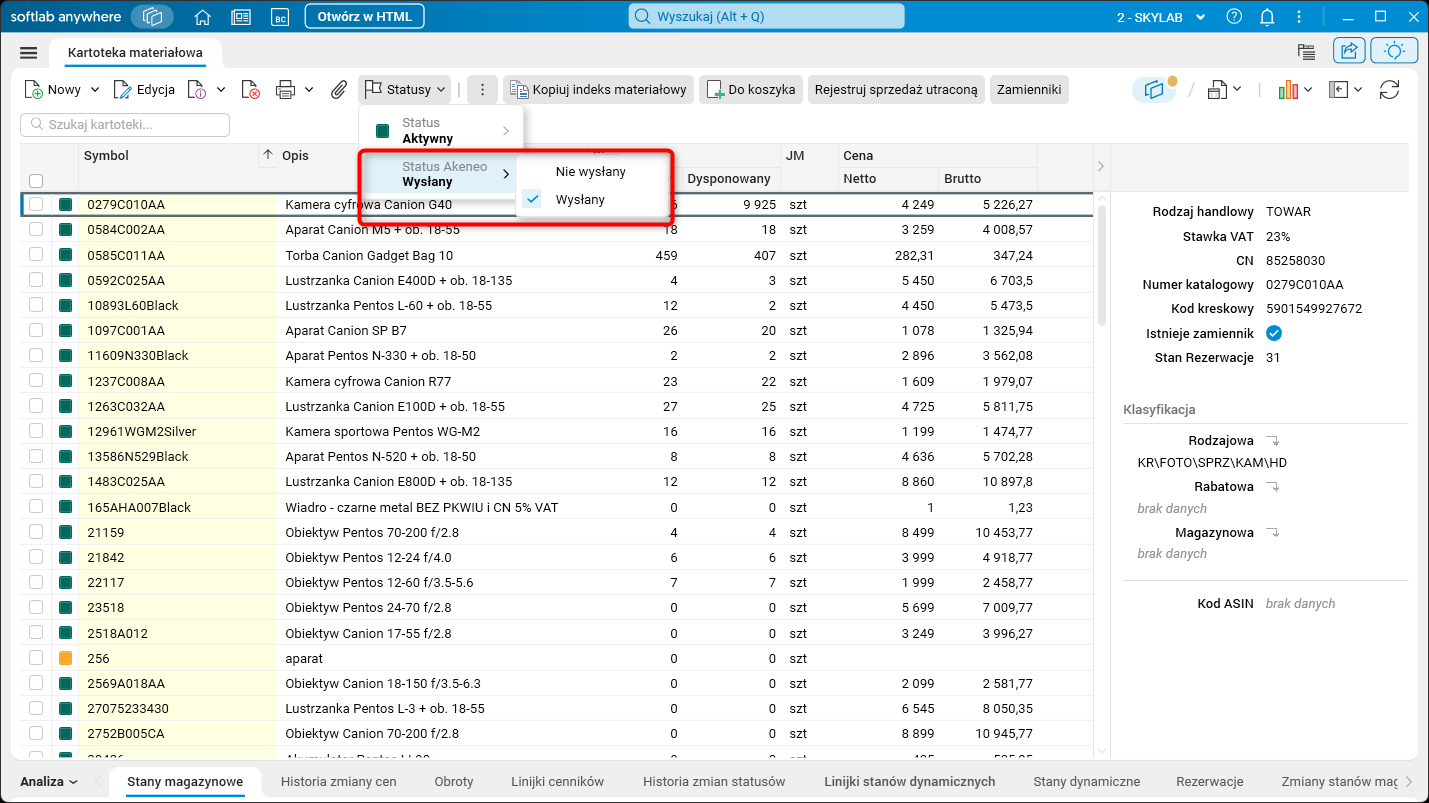Check the box for row 2569A018AA
This screenshot has height=803, width=1429.
coord(36,683)
